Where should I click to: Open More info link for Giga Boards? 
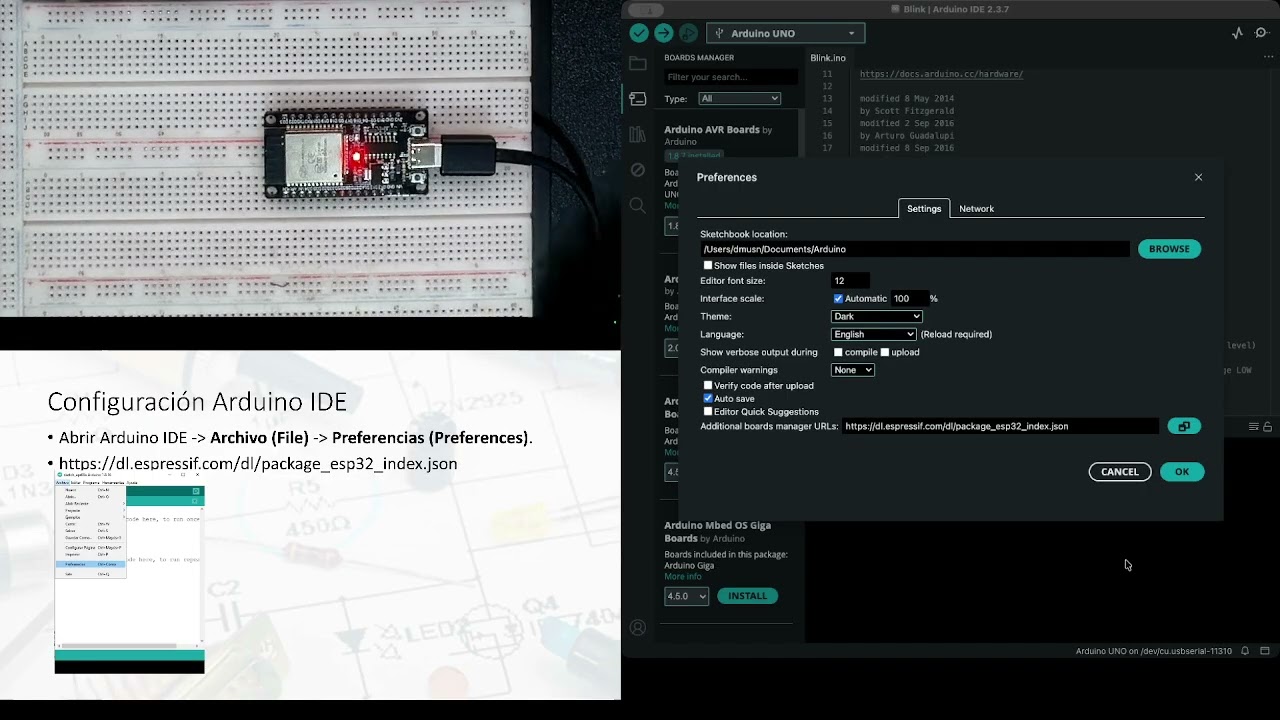tap(683, 577)
